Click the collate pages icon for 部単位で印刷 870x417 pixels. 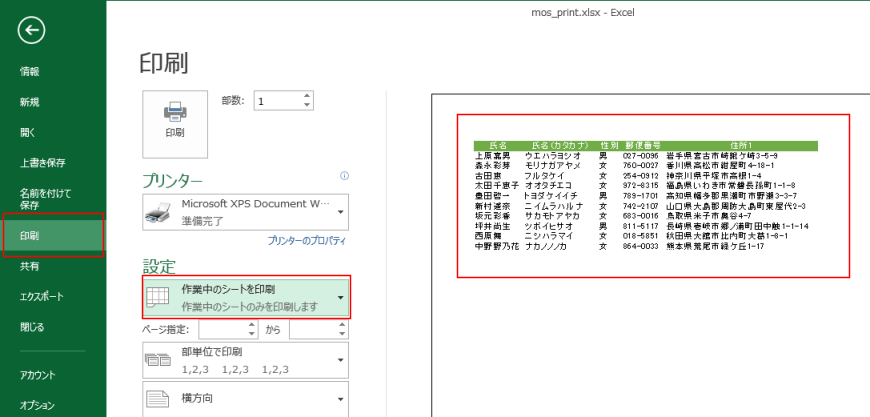158,360
